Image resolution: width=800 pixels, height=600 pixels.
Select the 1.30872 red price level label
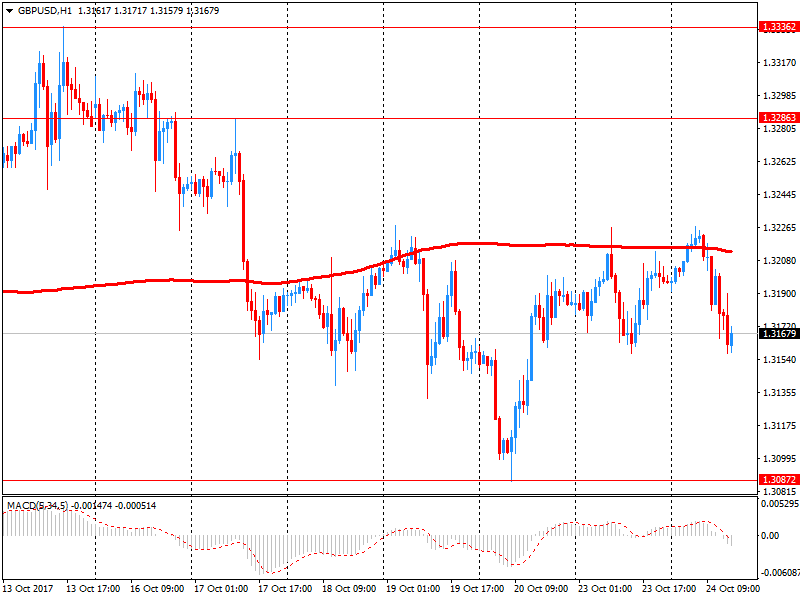[x=779, y=480]
